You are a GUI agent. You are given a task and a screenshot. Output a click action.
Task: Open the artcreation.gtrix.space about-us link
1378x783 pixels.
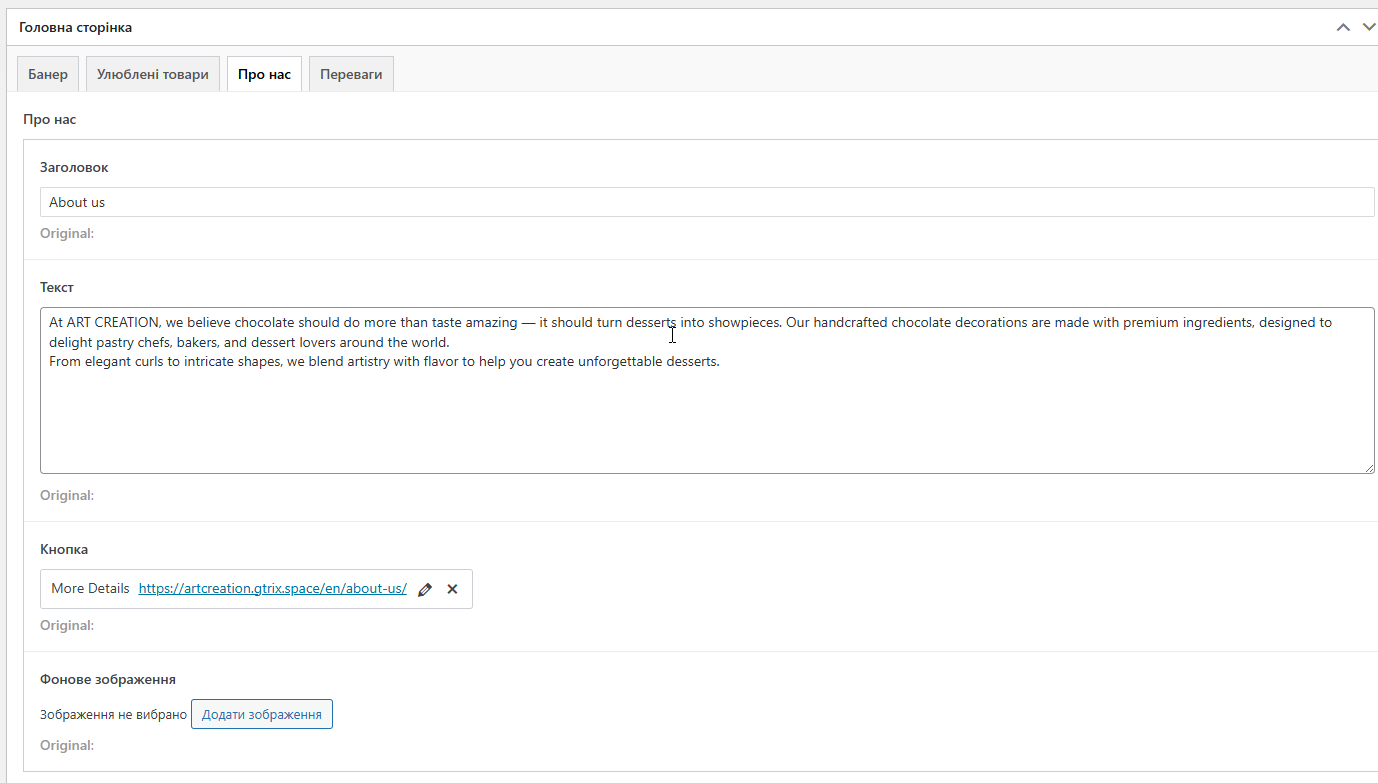click(273, 589)
